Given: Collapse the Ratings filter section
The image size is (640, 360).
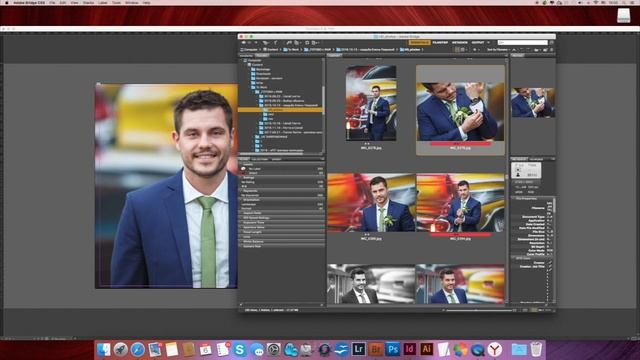Looking at the screenshot, I should 282,178.
